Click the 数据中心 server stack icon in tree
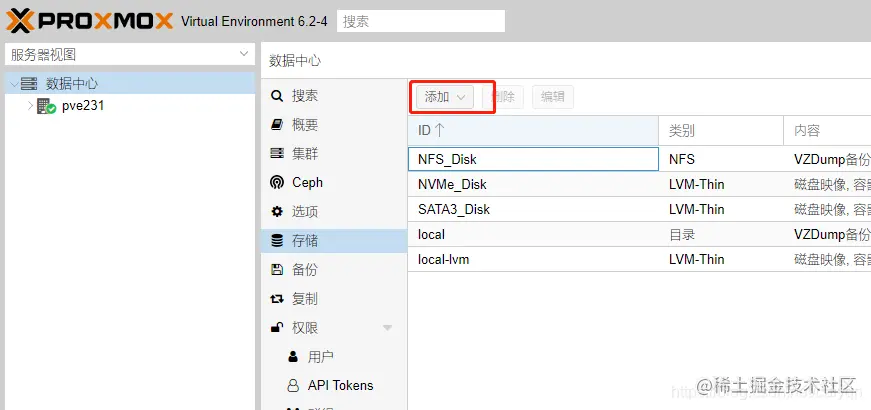This screenshot has height=410, width=871. coord(29,84)
